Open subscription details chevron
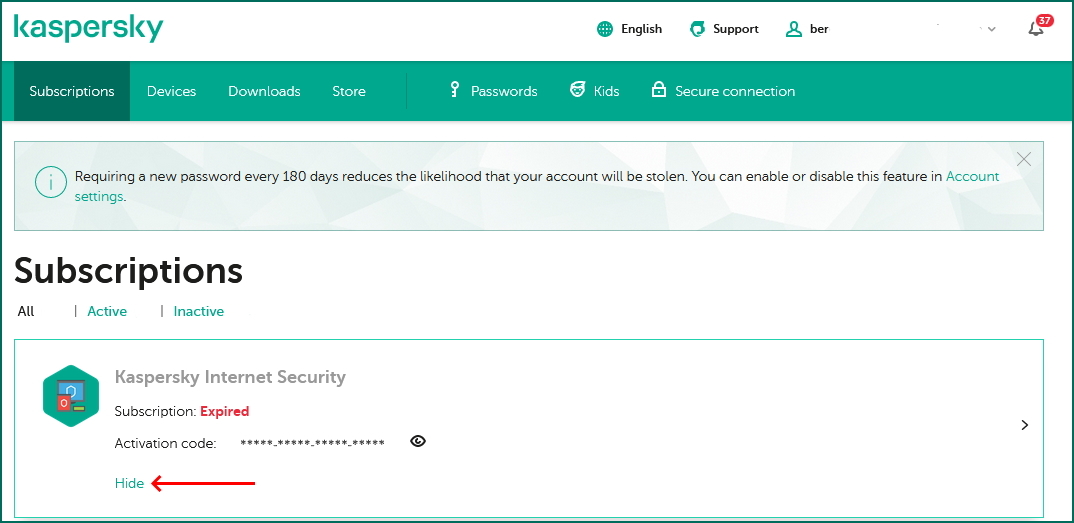The image size is (1074, 523). (1024, 425)
